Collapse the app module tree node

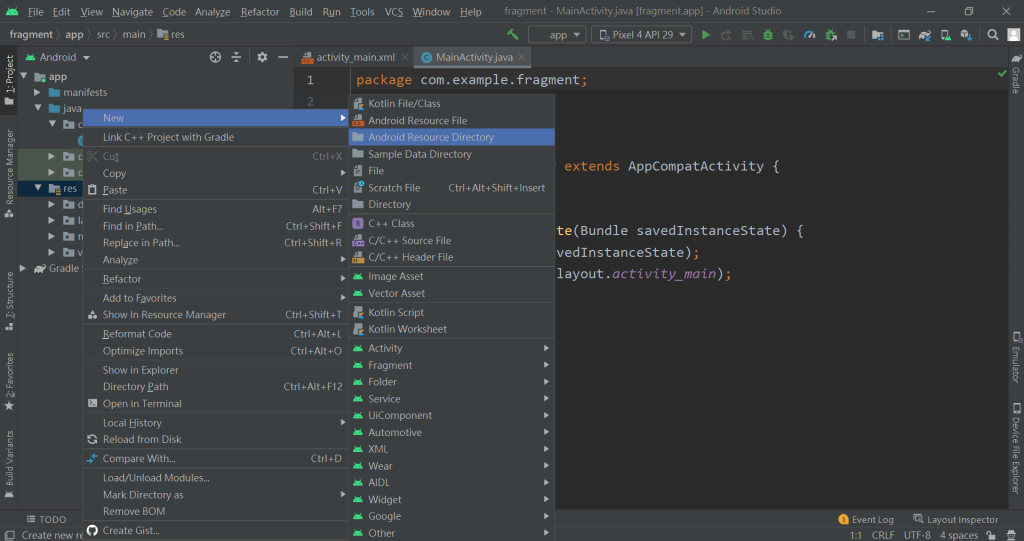coord(24,76)
